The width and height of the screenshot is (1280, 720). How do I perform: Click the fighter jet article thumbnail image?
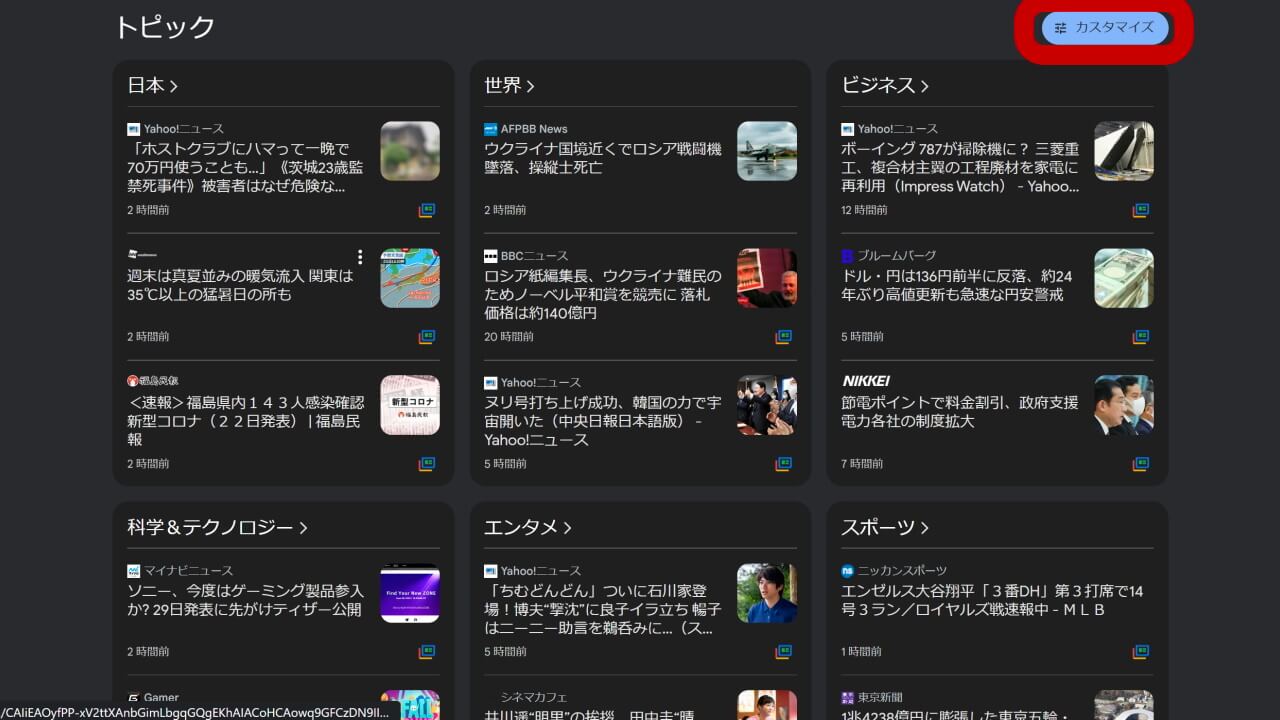pos(766,151)
